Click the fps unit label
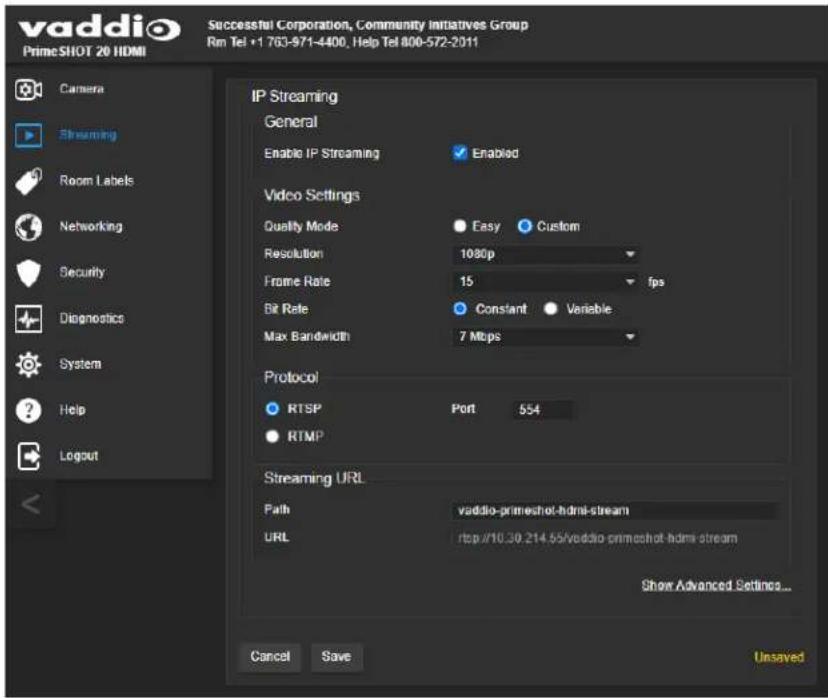This screenshot has height=698, width=828. click(x=656, y=282)
